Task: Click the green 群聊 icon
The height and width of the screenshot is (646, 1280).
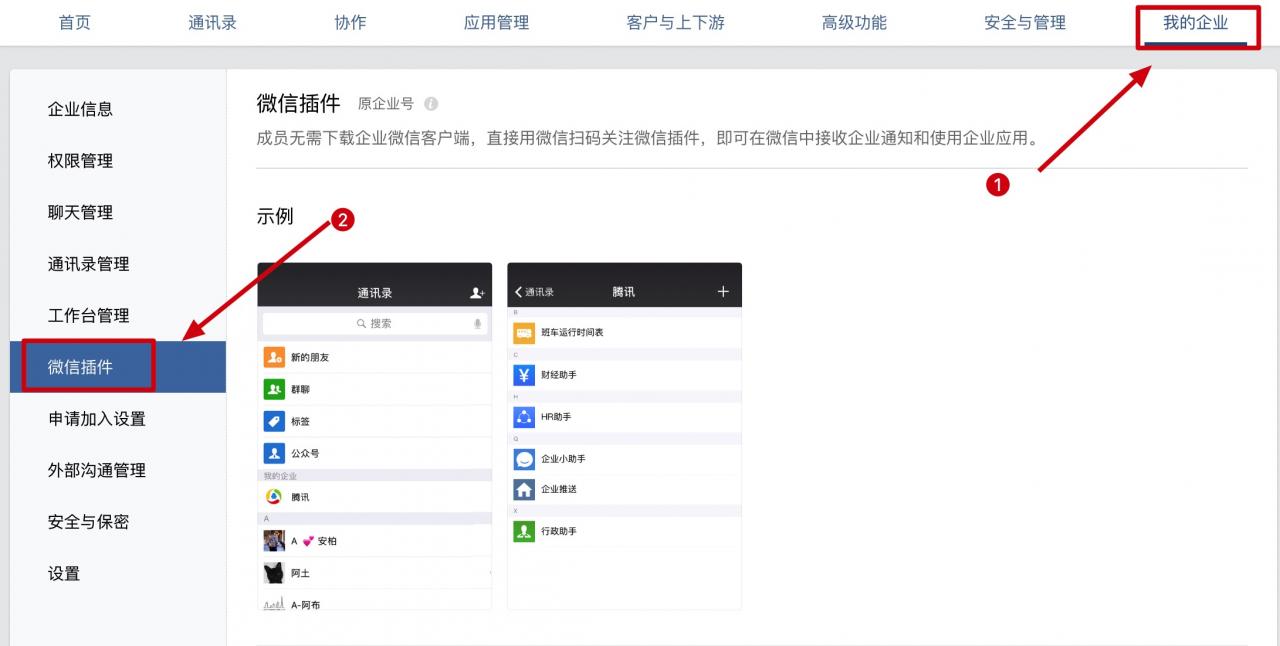Action: pos(274,389)
